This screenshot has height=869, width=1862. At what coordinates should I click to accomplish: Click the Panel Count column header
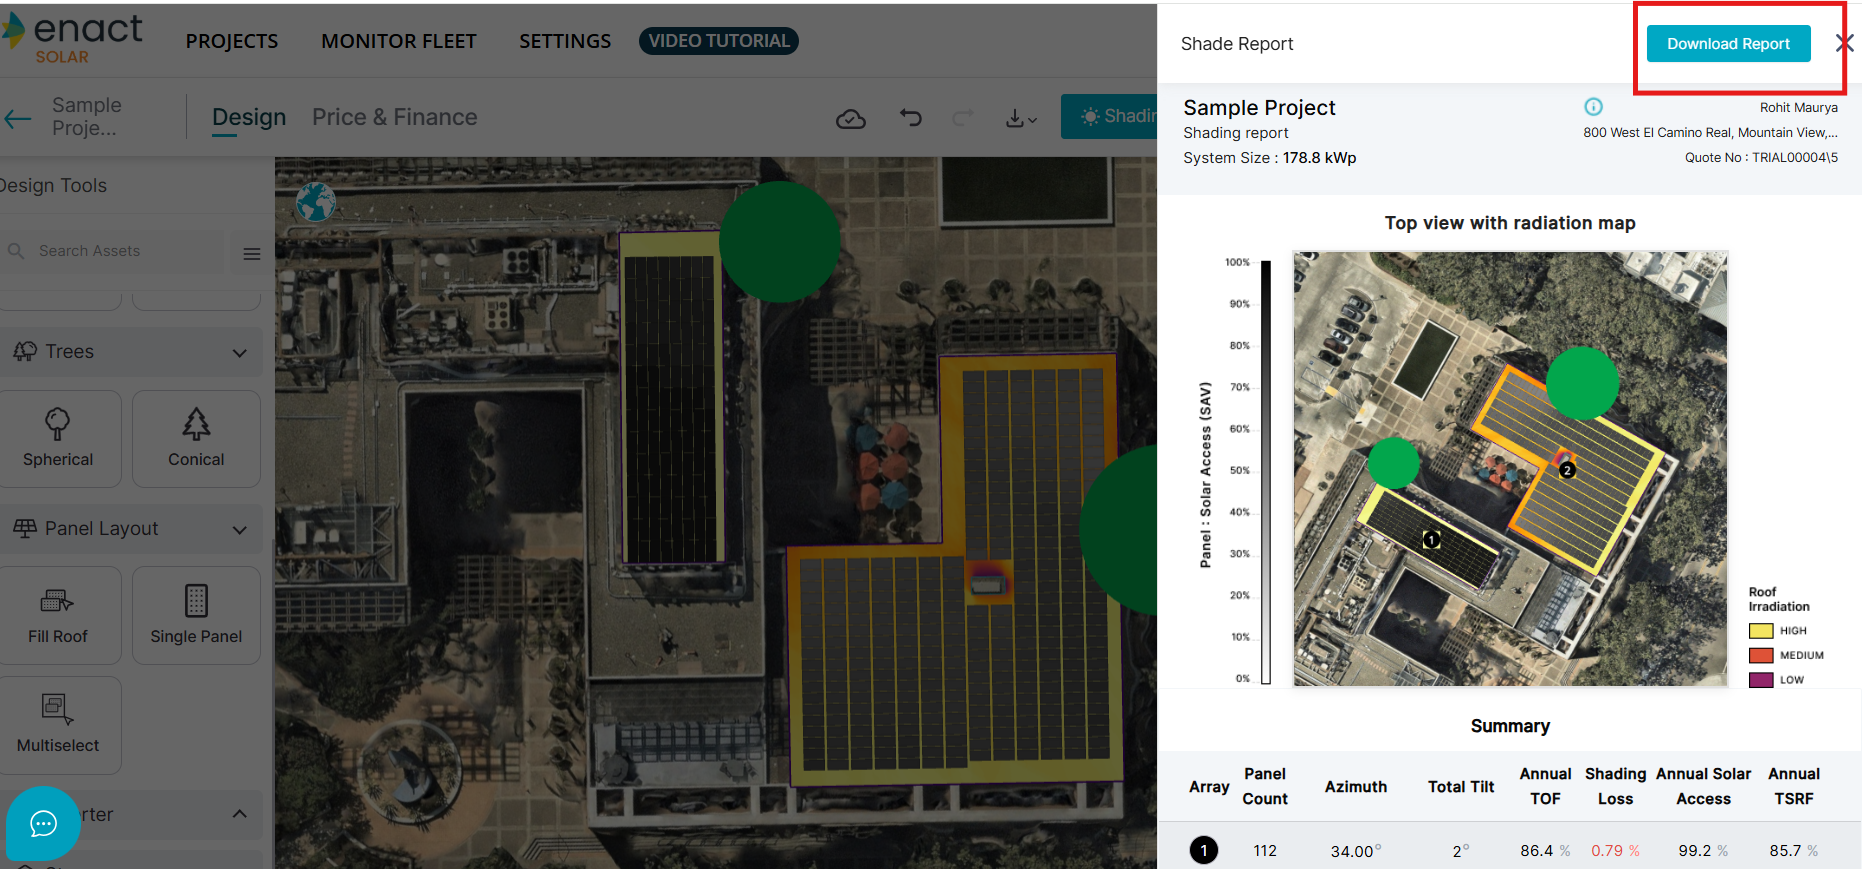[x=1265, y=786]
